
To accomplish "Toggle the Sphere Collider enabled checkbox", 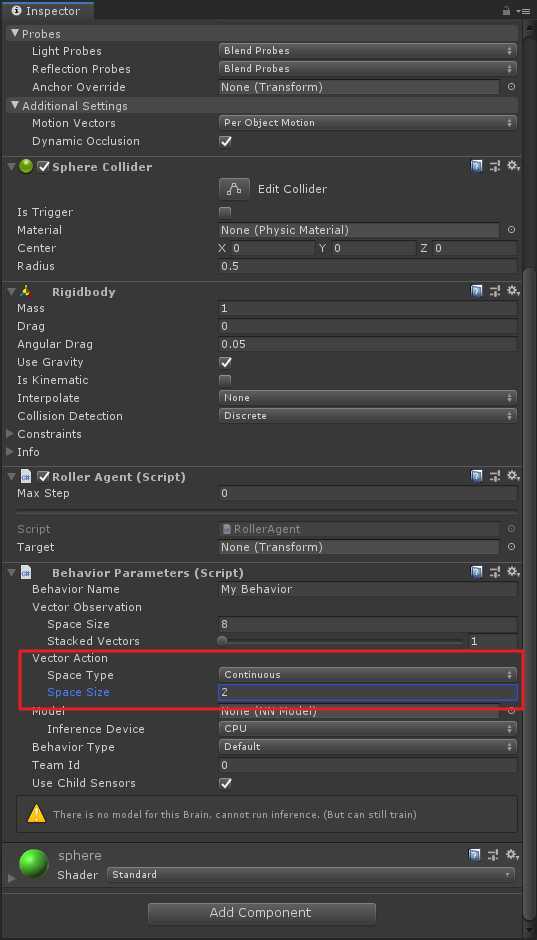I will pos(44,167).
